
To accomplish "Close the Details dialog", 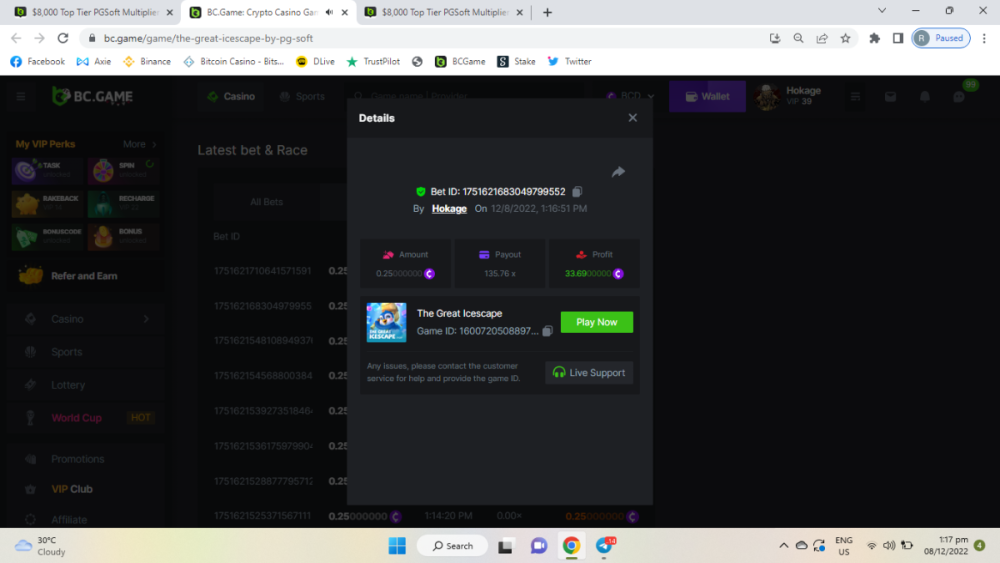I will point(632,118).
